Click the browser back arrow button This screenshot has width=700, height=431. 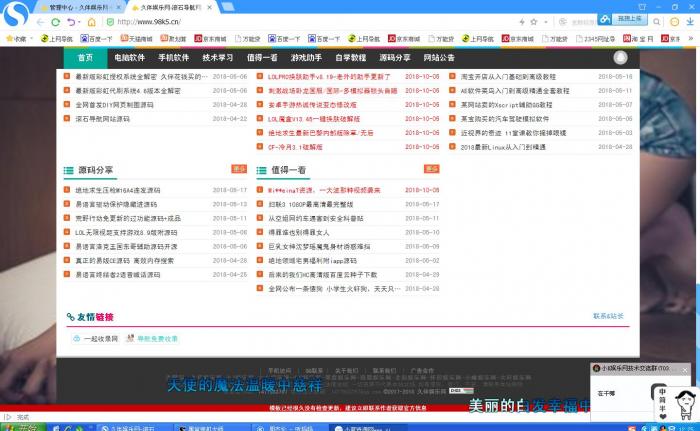click(x=41, y=21)
